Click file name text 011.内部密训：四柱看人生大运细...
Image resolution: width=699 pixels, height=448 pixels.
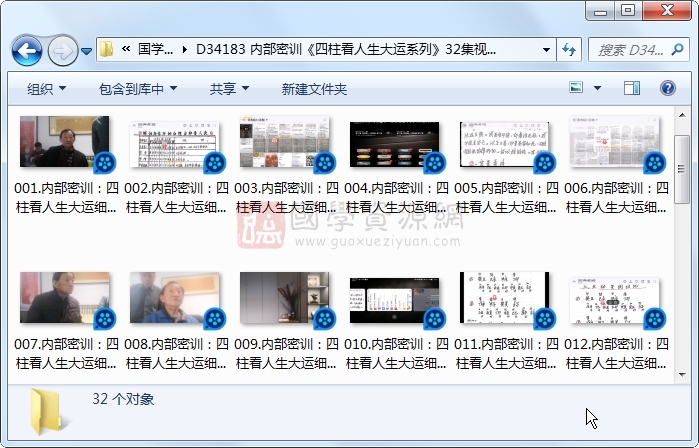506,353
